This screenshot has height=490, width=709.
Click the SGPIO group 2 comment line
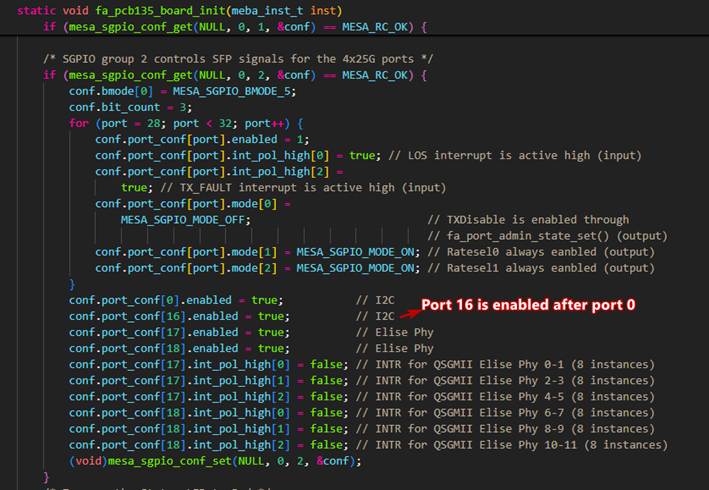point(238,59)
